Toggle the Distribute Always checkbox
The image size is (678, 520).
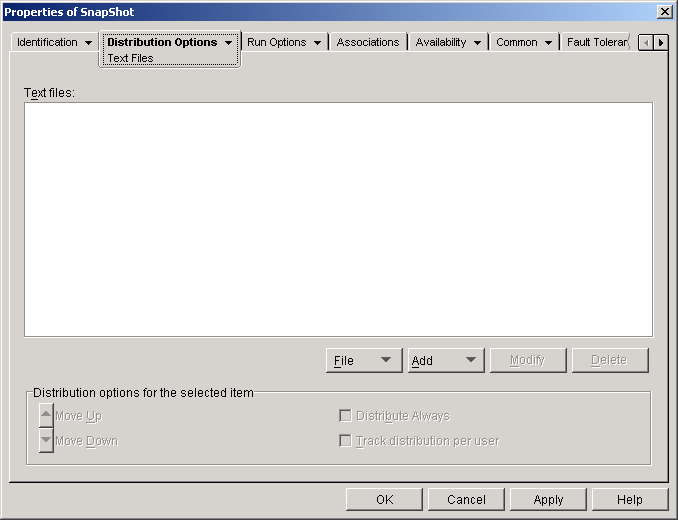[345, 416]
